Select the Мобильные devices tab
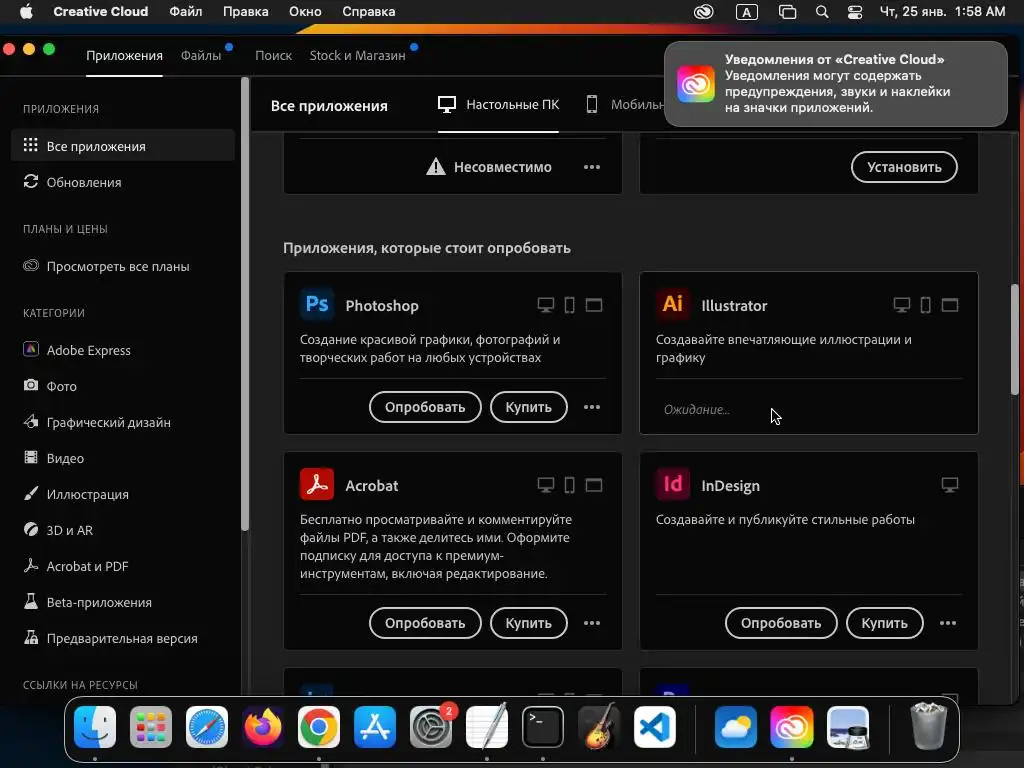Viewport: 1024px width, 768px height. tap(624, 104)
